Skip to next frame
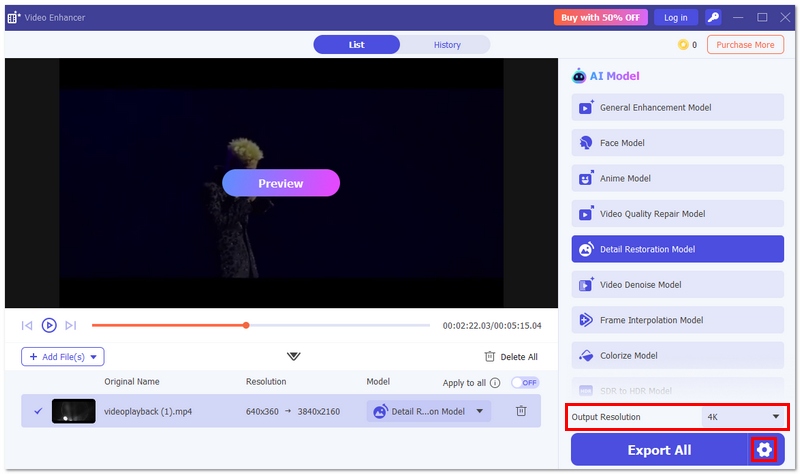 tap(71, 325)
